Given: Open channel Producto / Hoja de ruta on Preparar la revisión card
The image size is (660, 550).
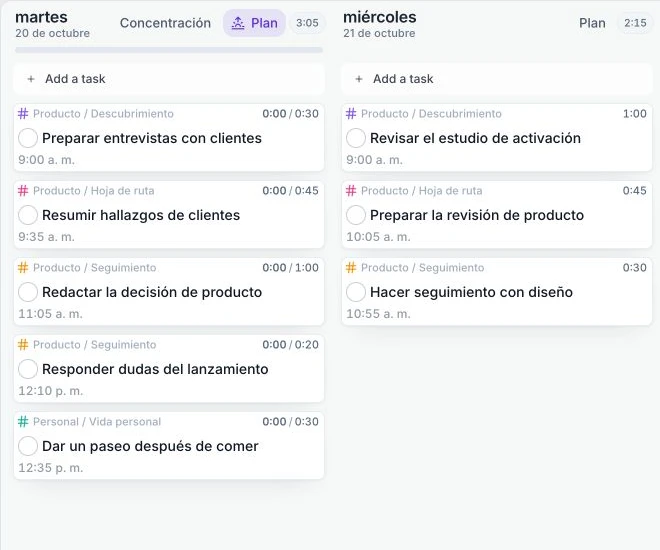Looking at the screenshot, I should tap(421, 191).
